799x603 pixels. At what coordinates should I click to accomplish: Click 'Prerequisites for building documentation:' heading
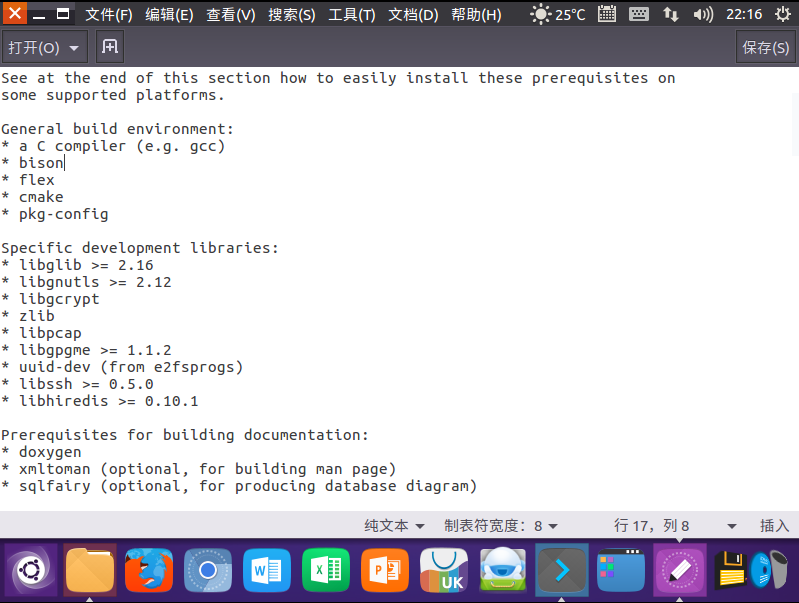click(x=184, y=435)
